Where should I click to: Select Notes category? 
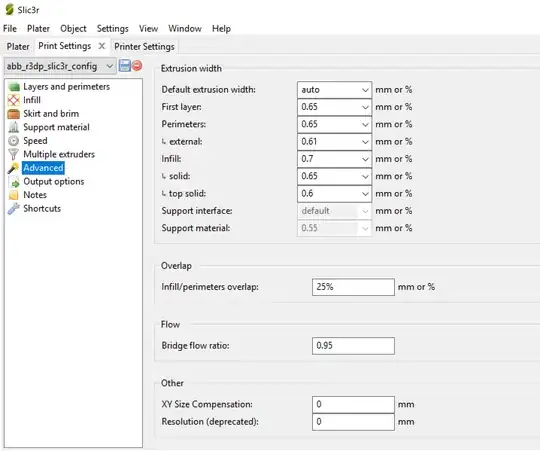point(35,195)
